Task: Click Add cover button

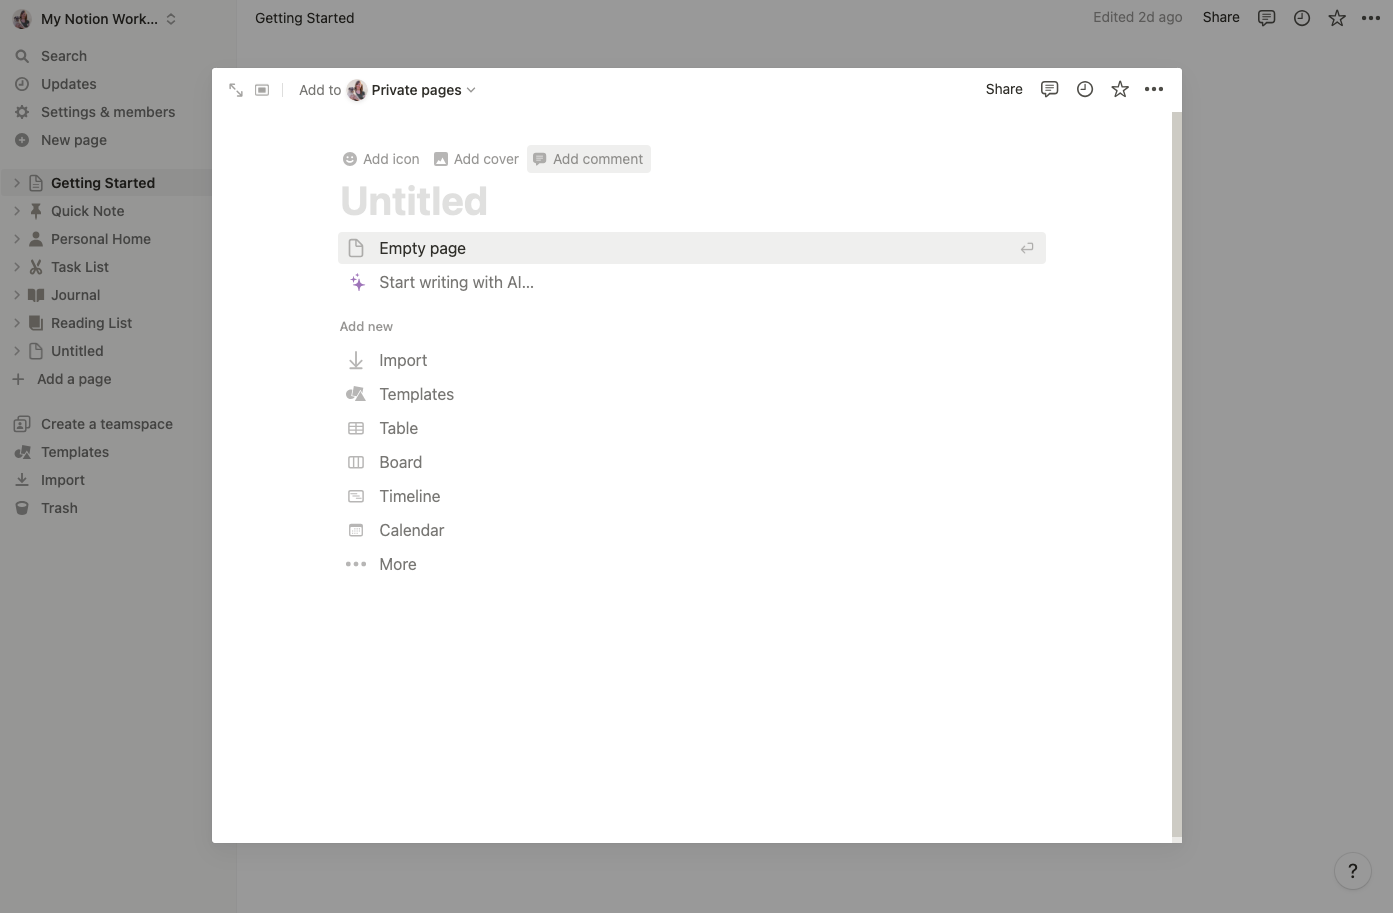Action: [476, 159]
